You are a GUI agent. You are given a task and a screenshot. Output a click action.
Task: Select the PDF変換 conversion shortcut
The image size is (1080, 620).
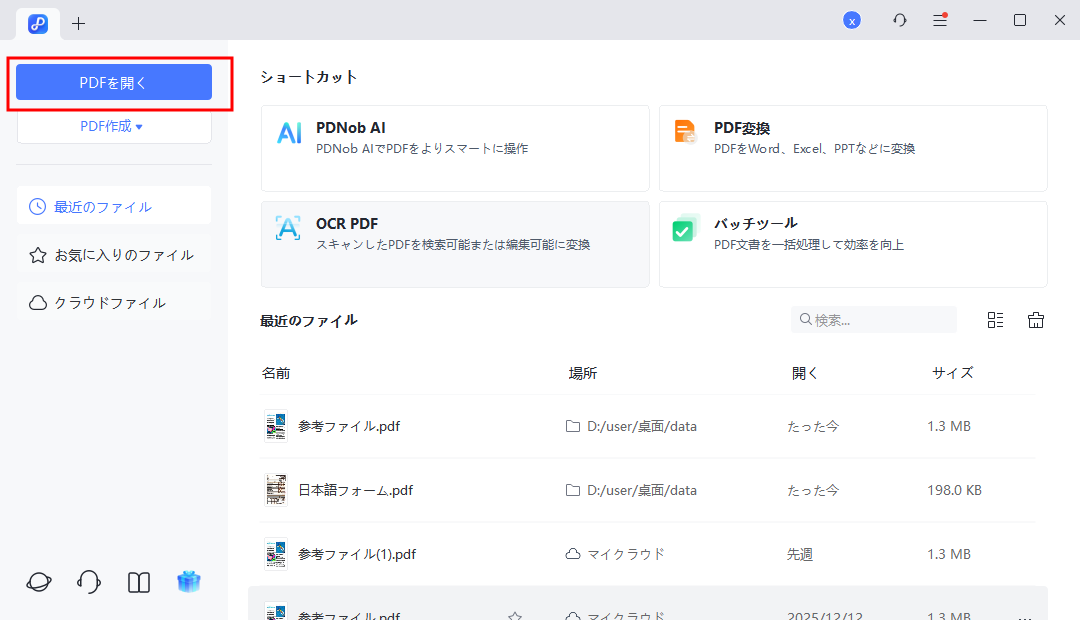click(853, 148)
